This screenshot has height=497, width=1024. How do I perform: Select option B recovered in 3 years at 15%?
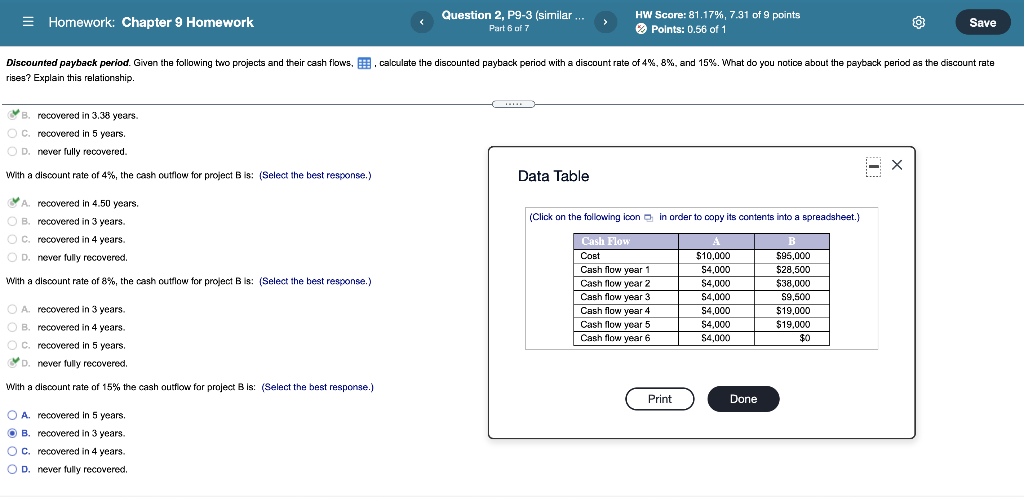(x=12, y=433)
